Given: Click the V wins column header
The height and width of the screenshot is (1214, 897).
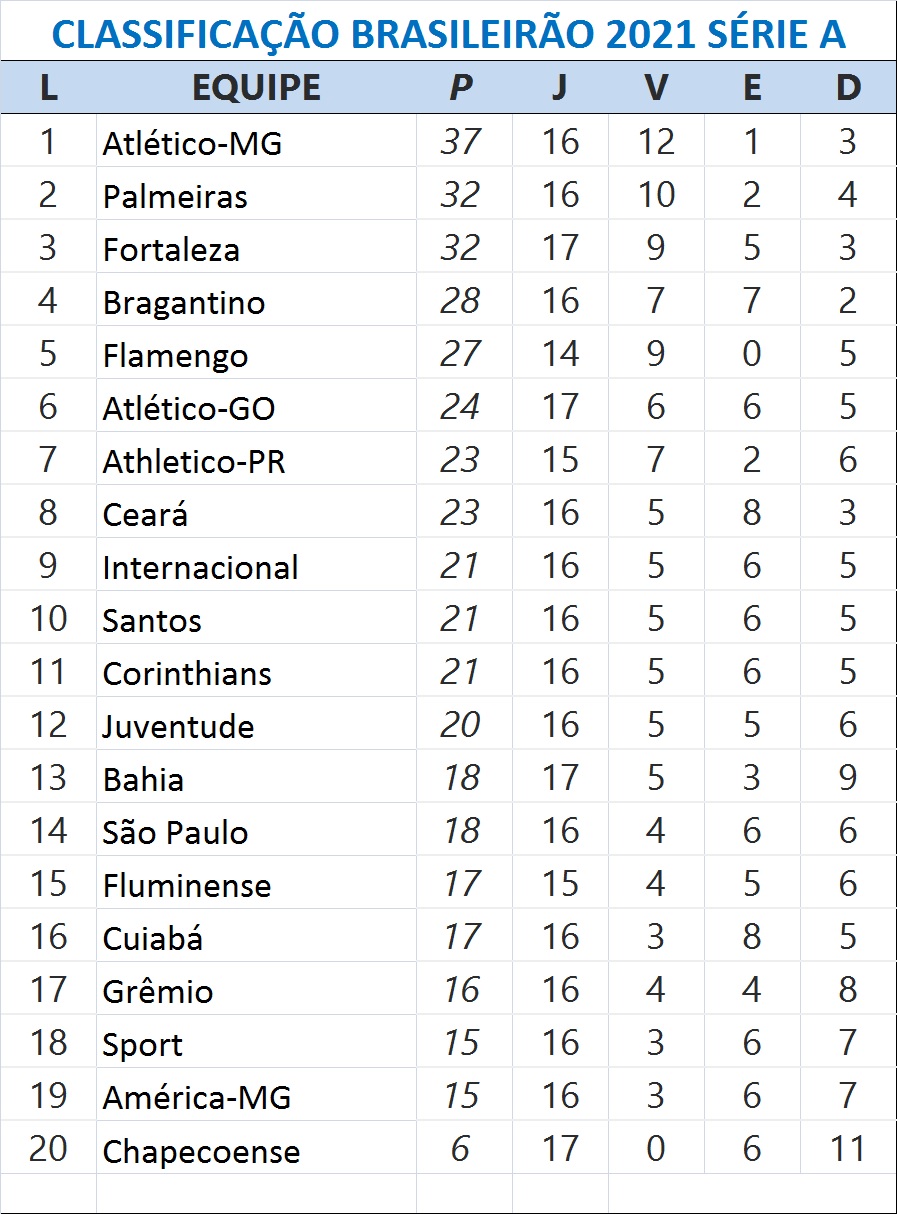Looking at the screenshot, I should 655,88.
